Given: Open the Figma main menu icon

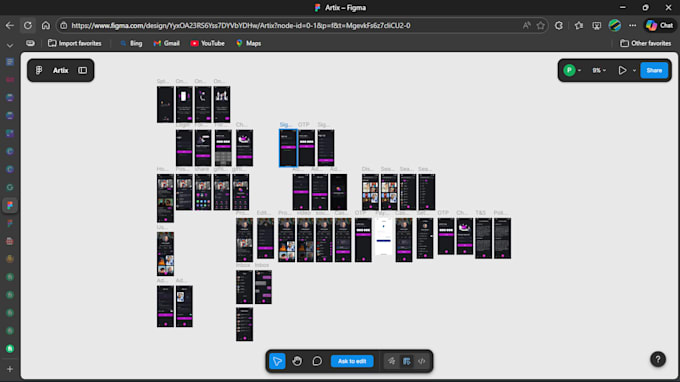Looking at the screenshot, I should (39, 70).
